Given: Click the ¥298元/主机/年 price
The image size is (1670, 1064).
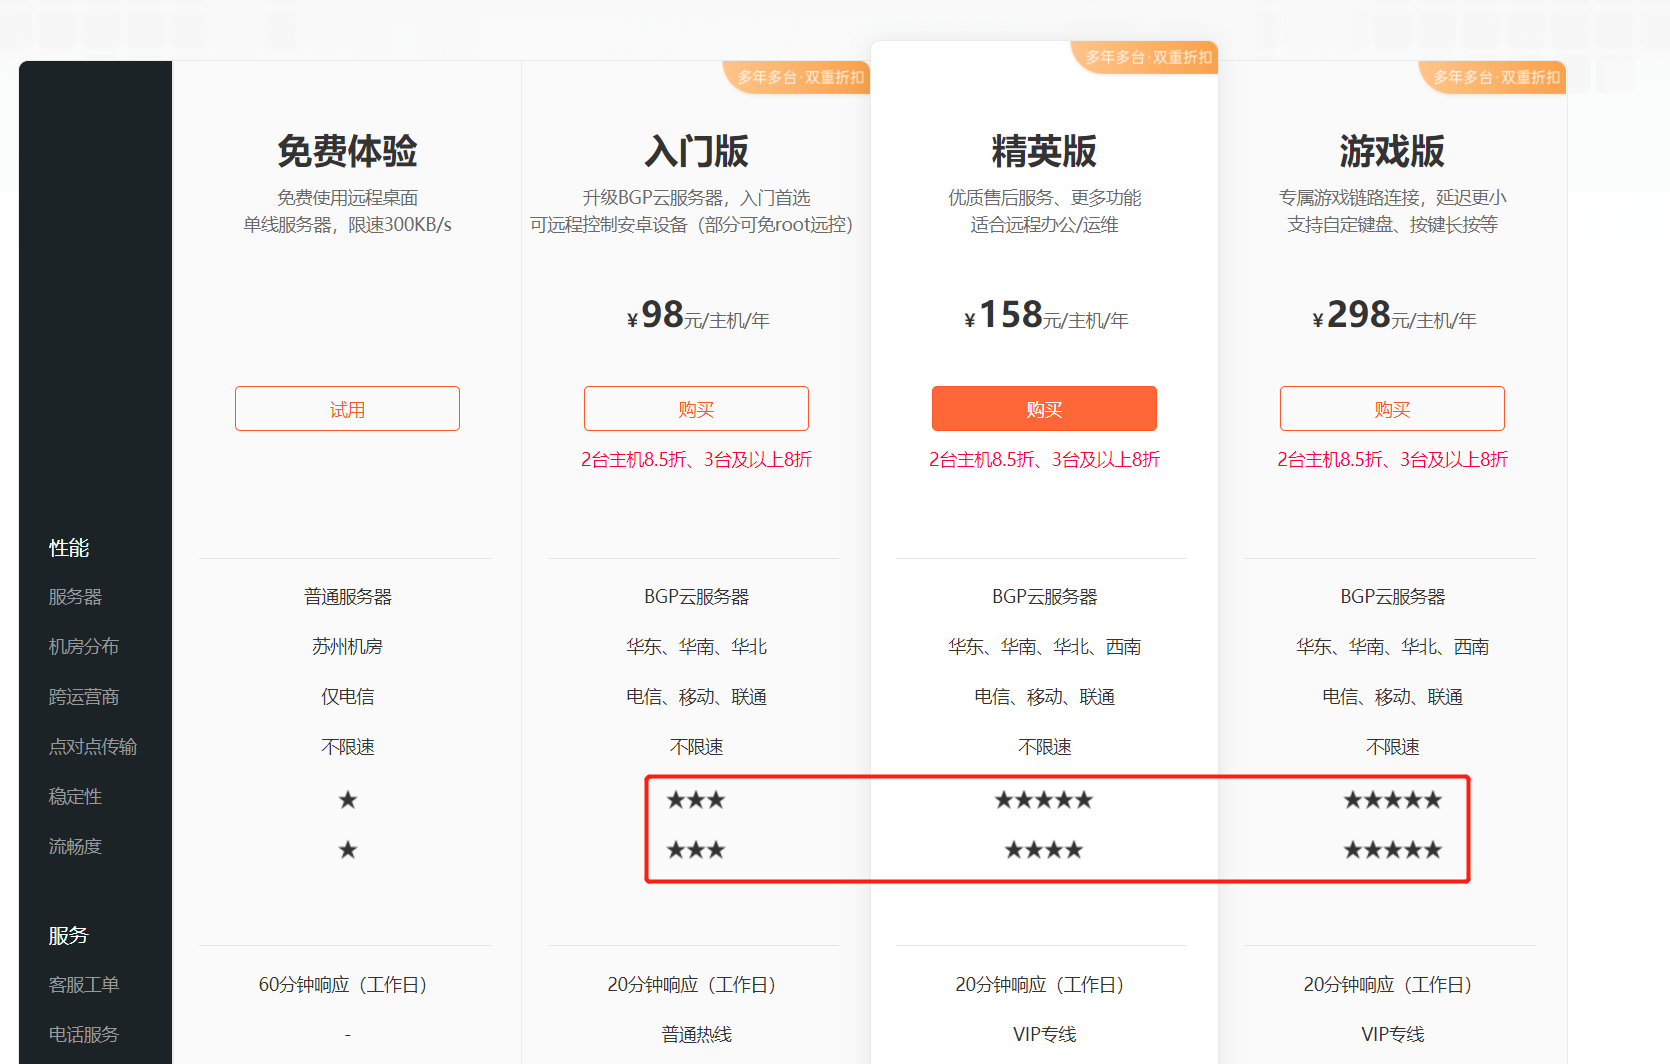Looking at the screenshot, I should (x=1393, y=316).
